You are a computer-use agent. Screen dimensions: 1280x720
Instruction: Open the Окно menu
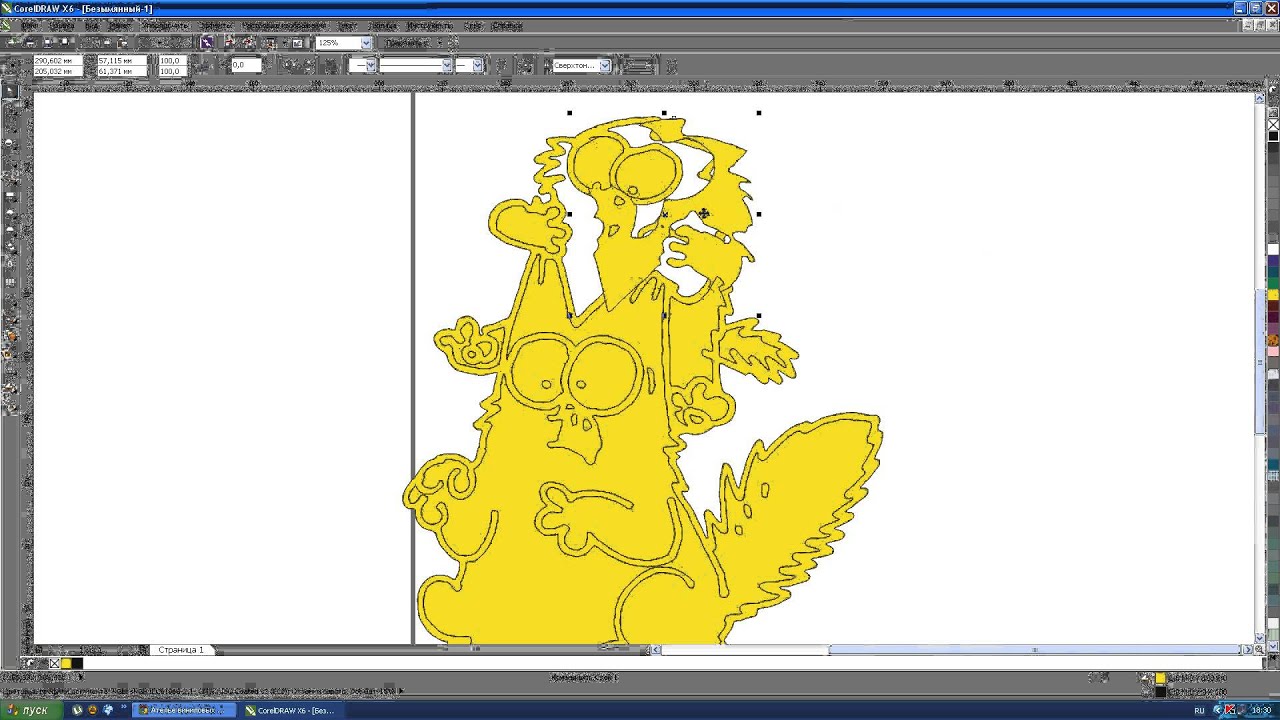[473, 26]
